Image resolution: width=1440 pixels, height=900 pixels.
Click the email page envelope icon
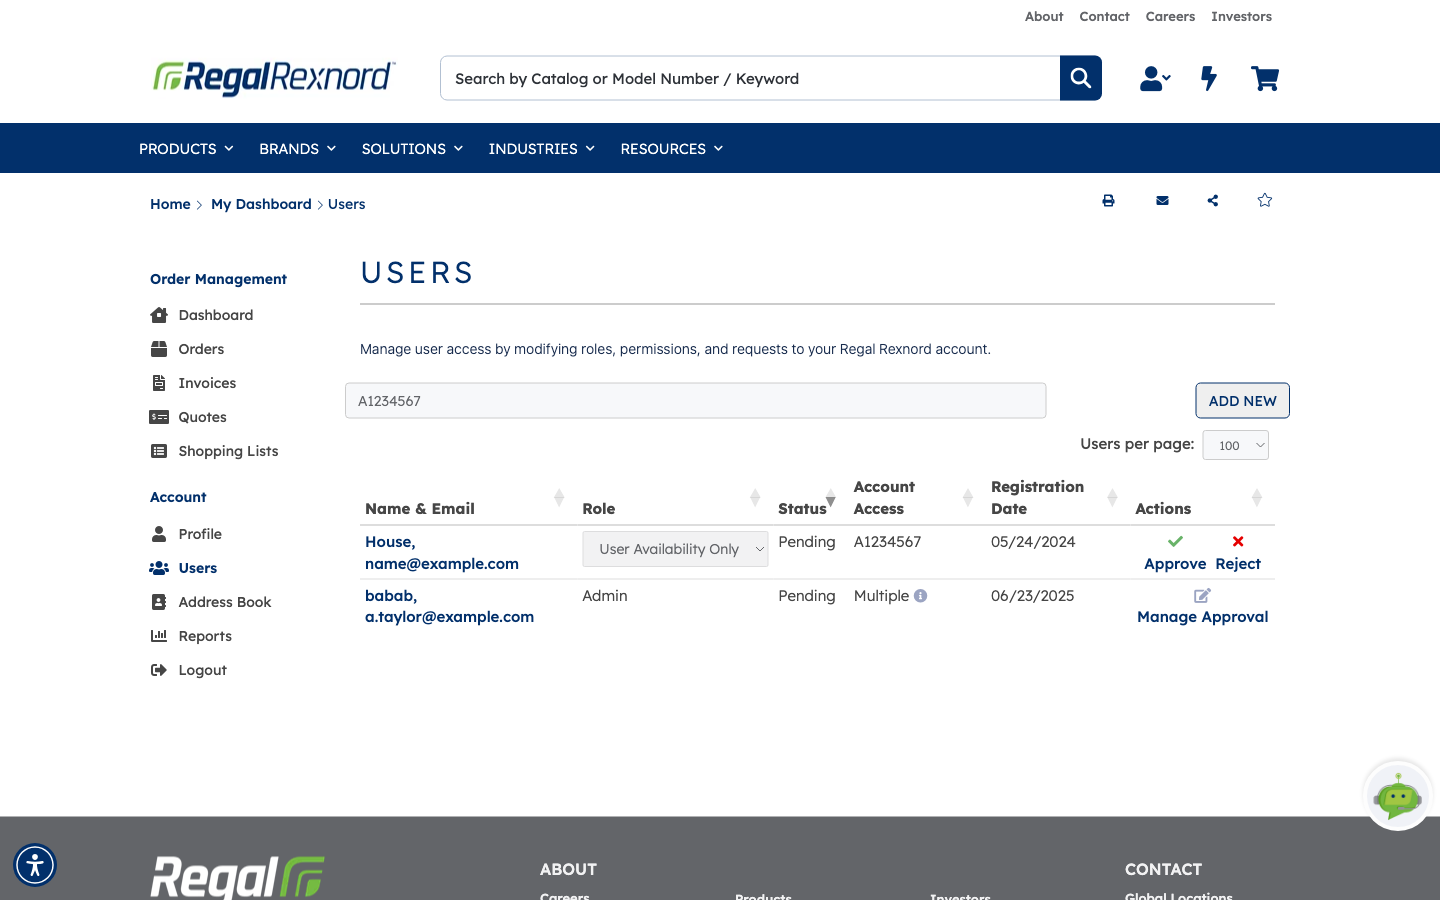1162,201
